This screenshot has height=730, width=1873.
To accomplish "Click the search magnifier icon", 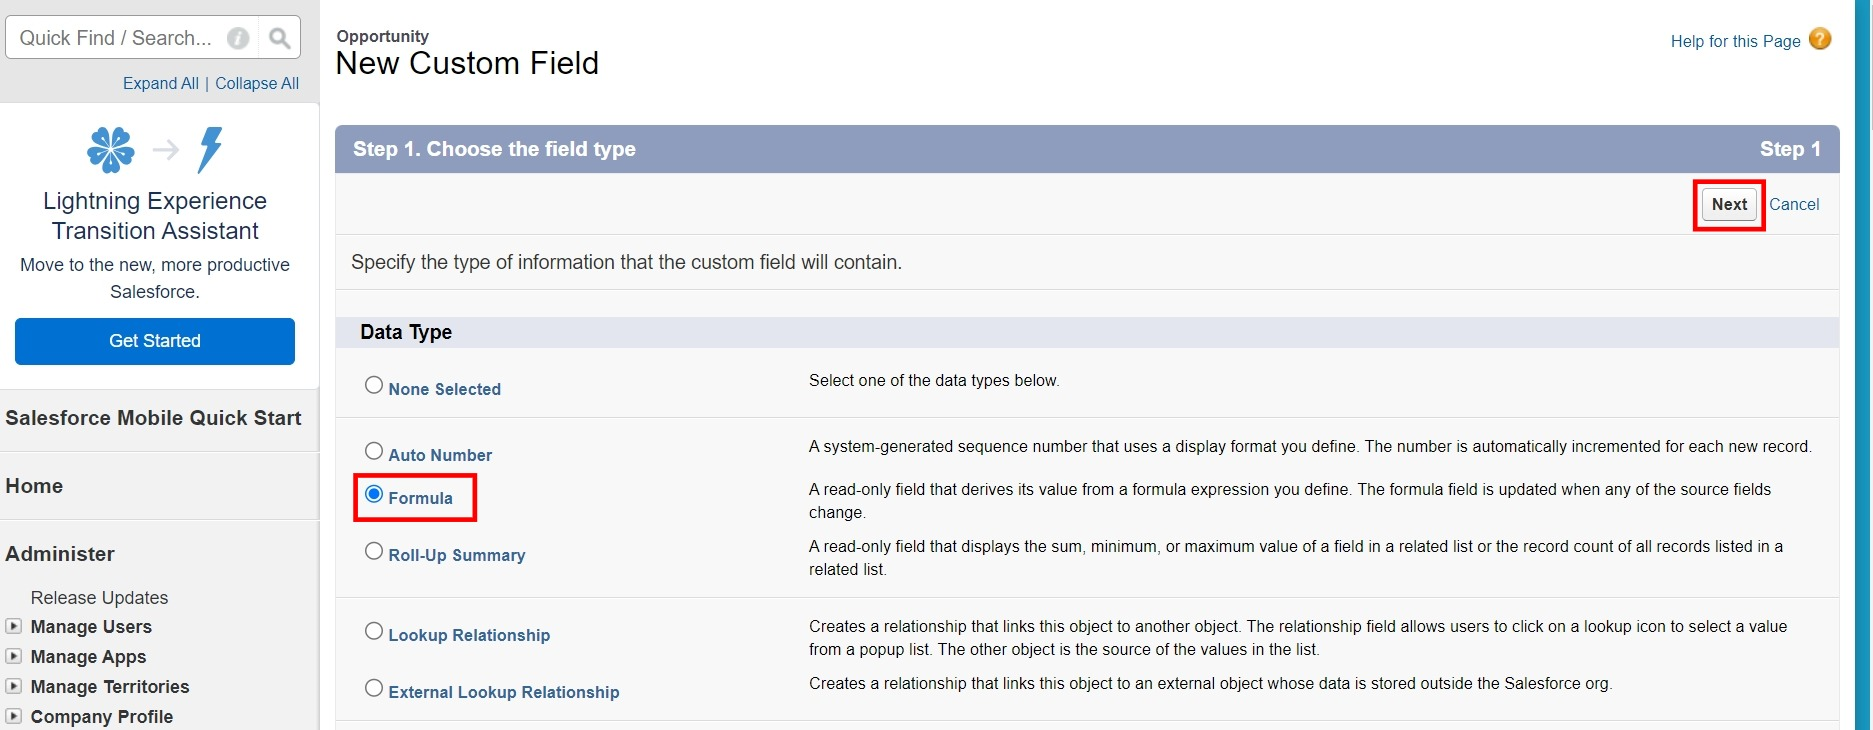I will (x=280, y=38).
